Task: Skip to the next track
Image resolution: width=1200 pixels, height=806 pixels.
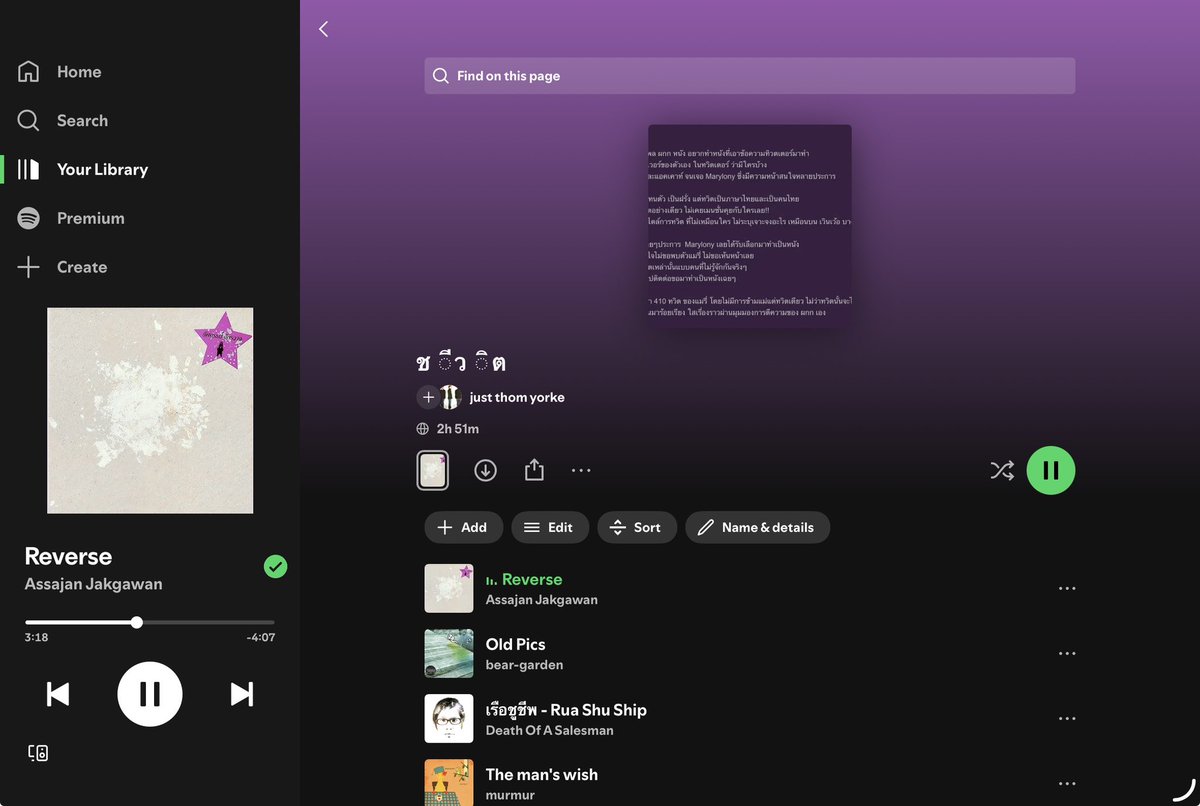Action: point(242,694)
